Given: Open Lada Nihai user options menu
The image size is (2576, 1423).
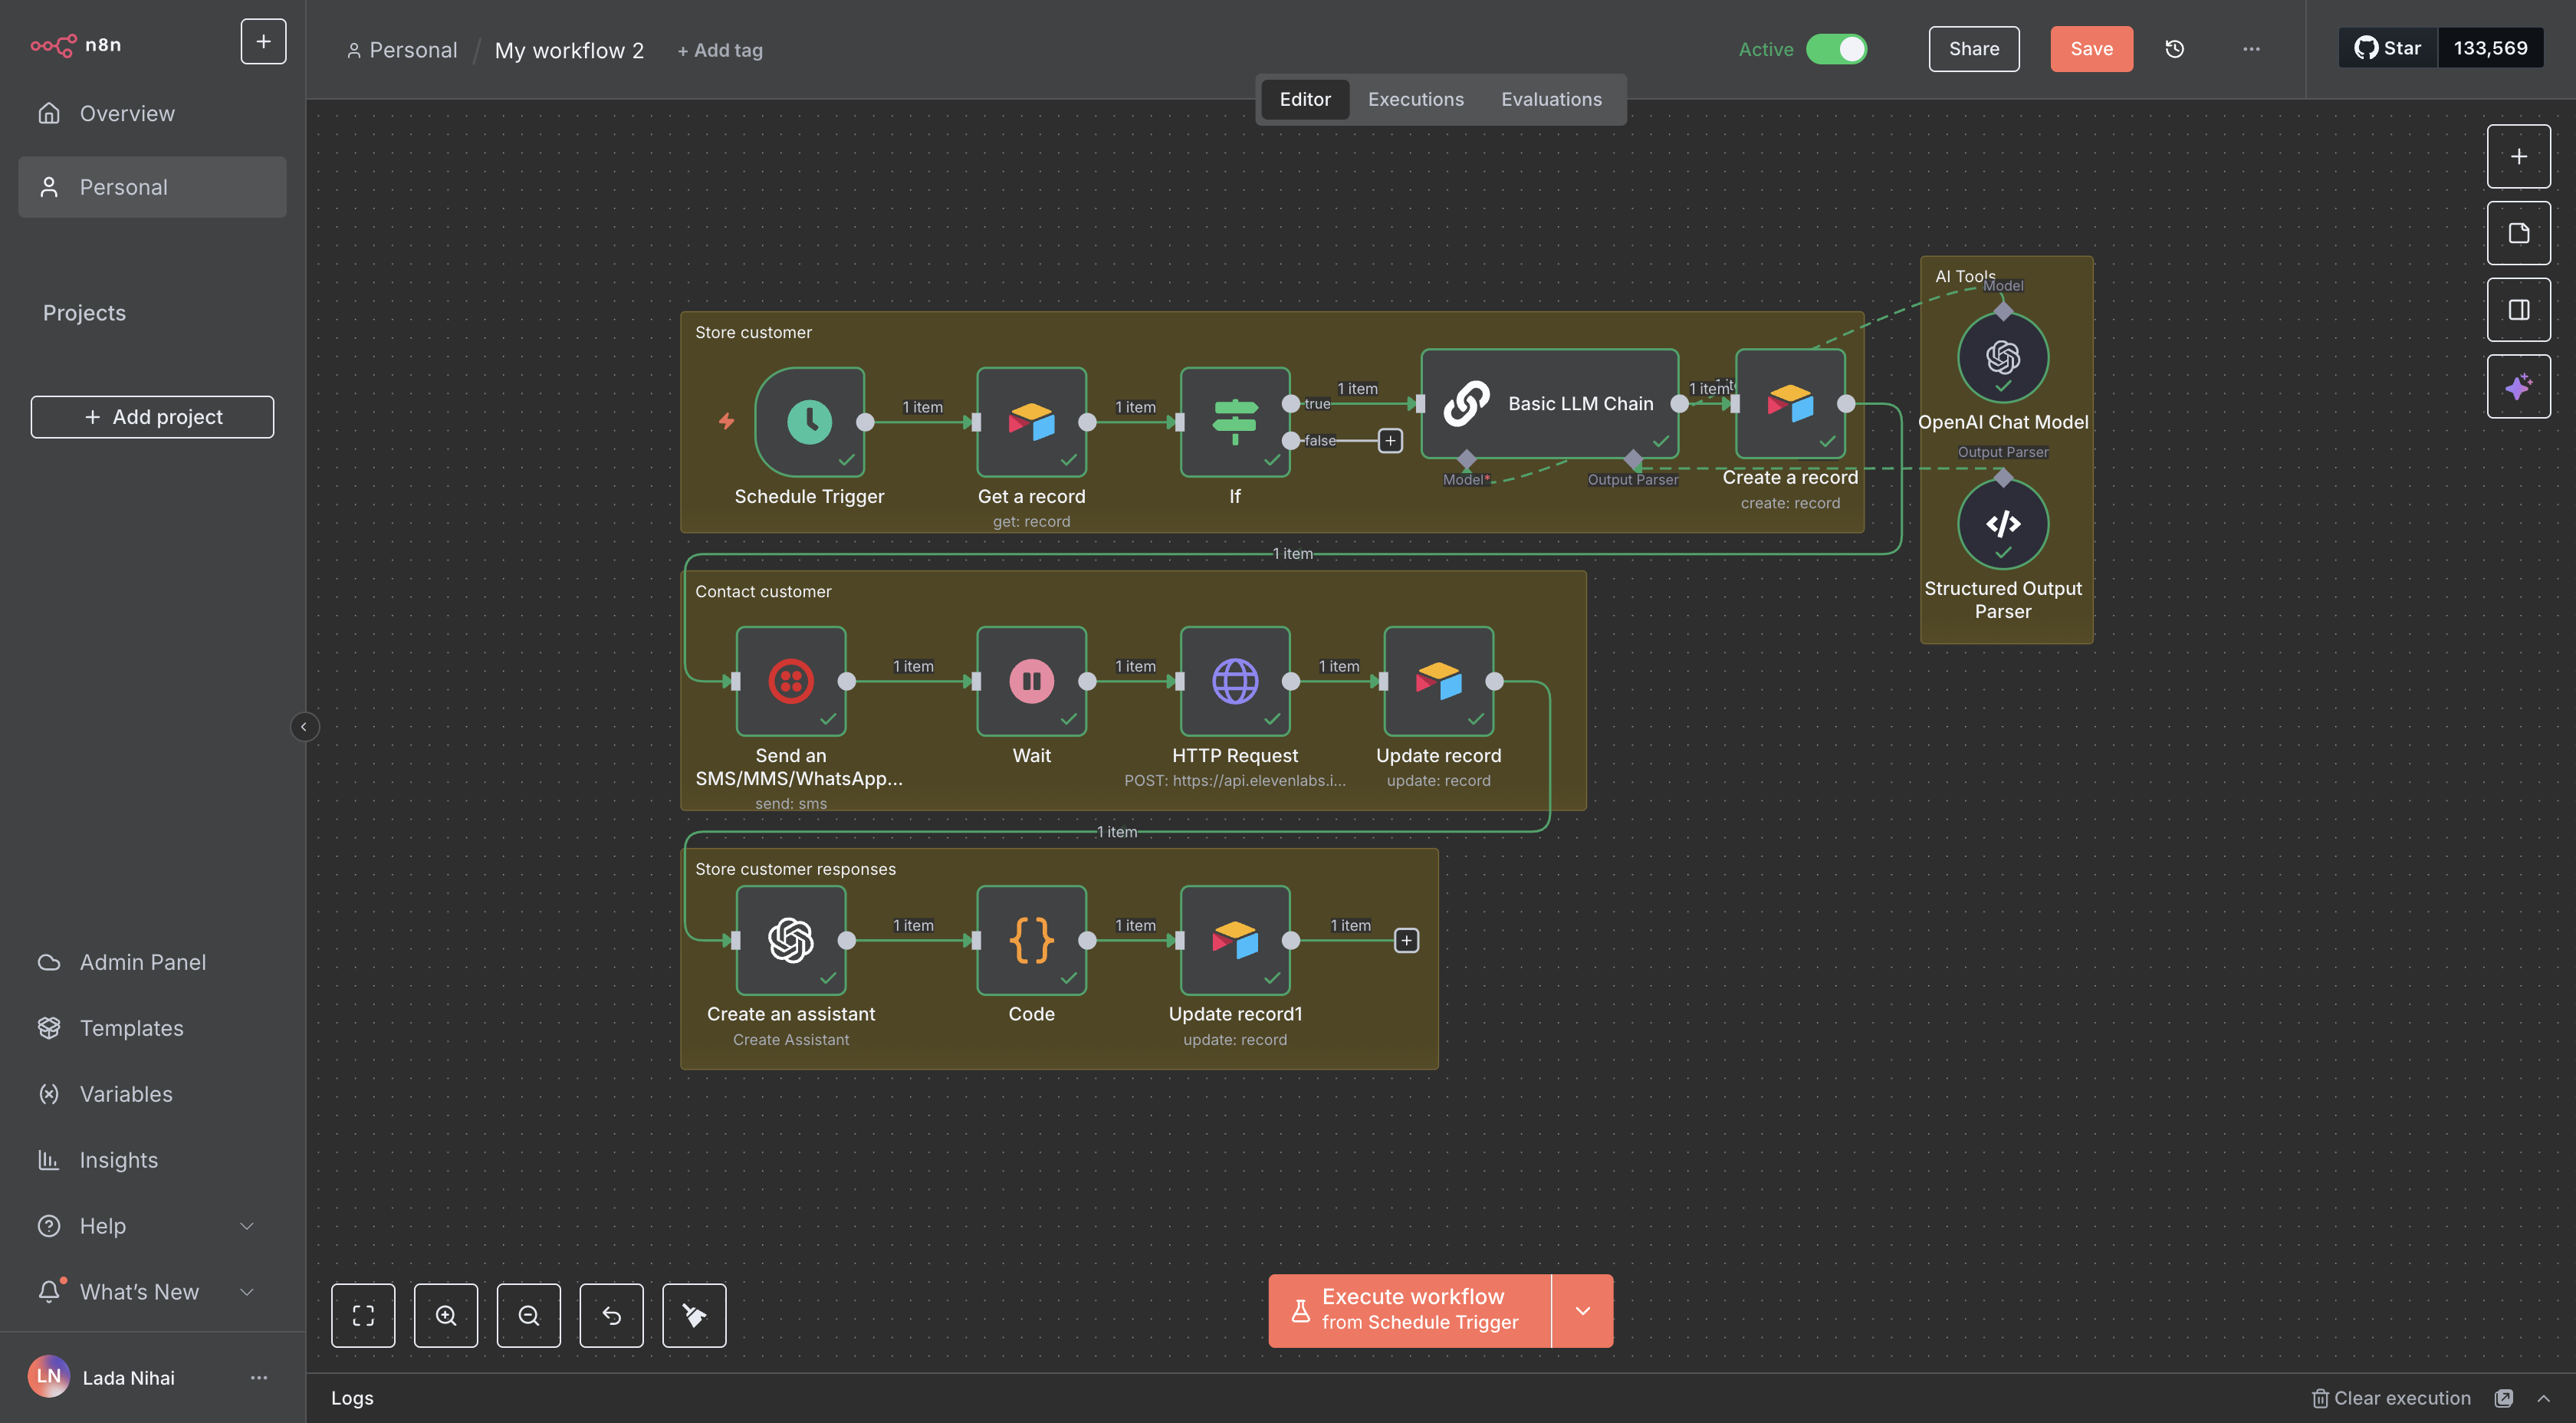Looking at the screenshot, I should point(259,1378).
